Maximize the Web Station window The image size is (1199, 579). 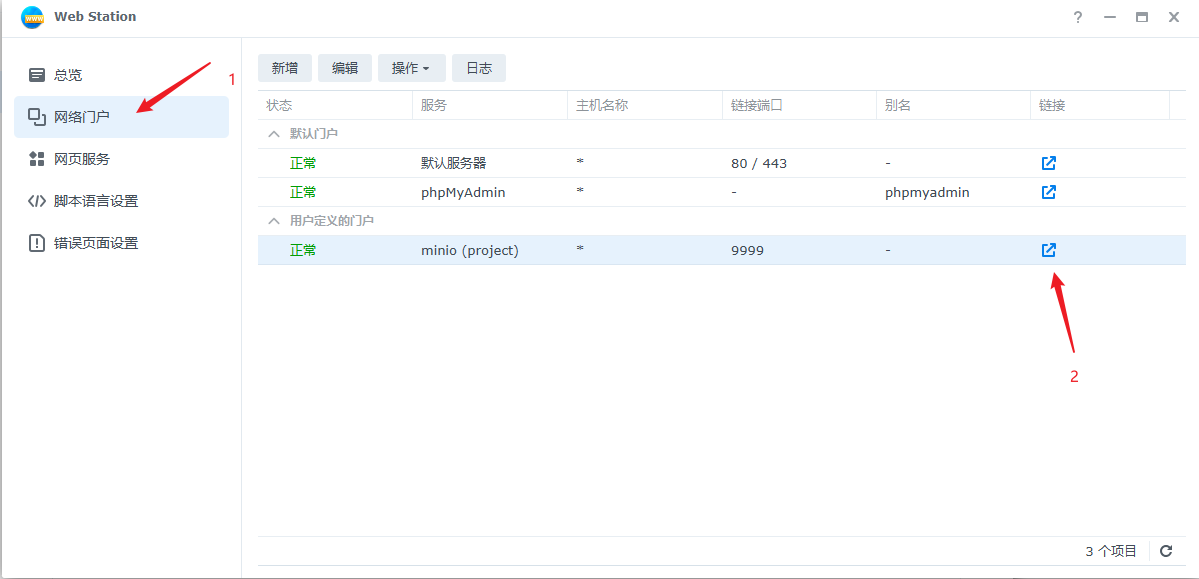click(1142, 17)
